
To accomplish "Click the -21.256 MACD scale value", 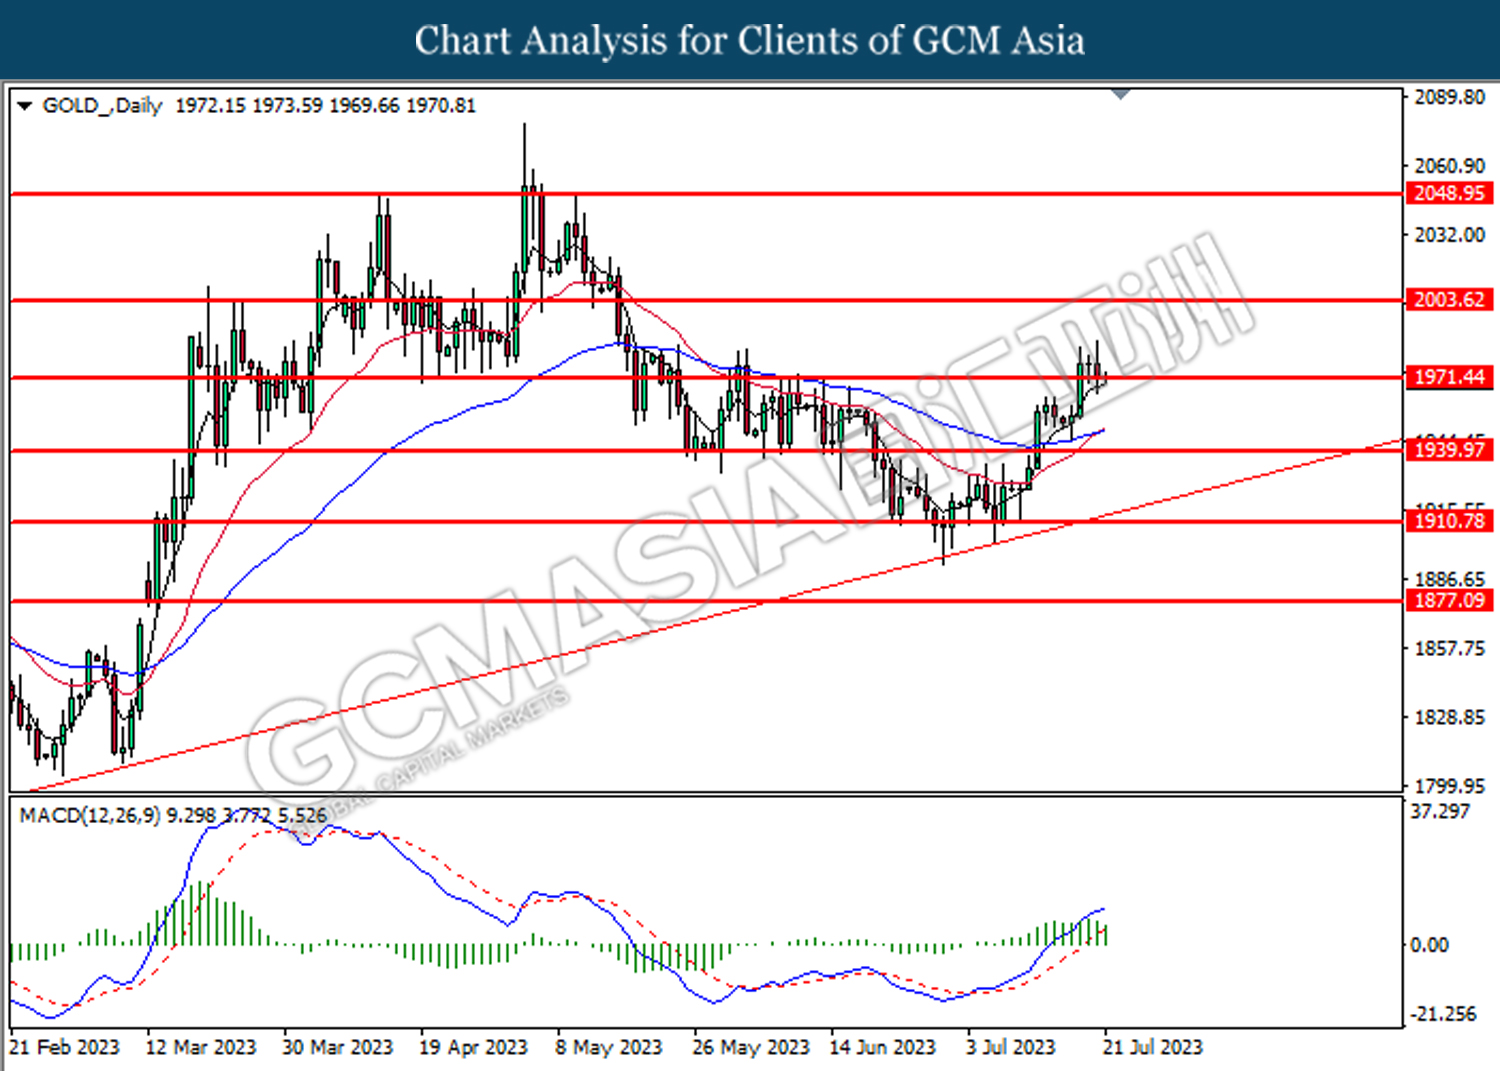I will click(x=1443, y=1014).
